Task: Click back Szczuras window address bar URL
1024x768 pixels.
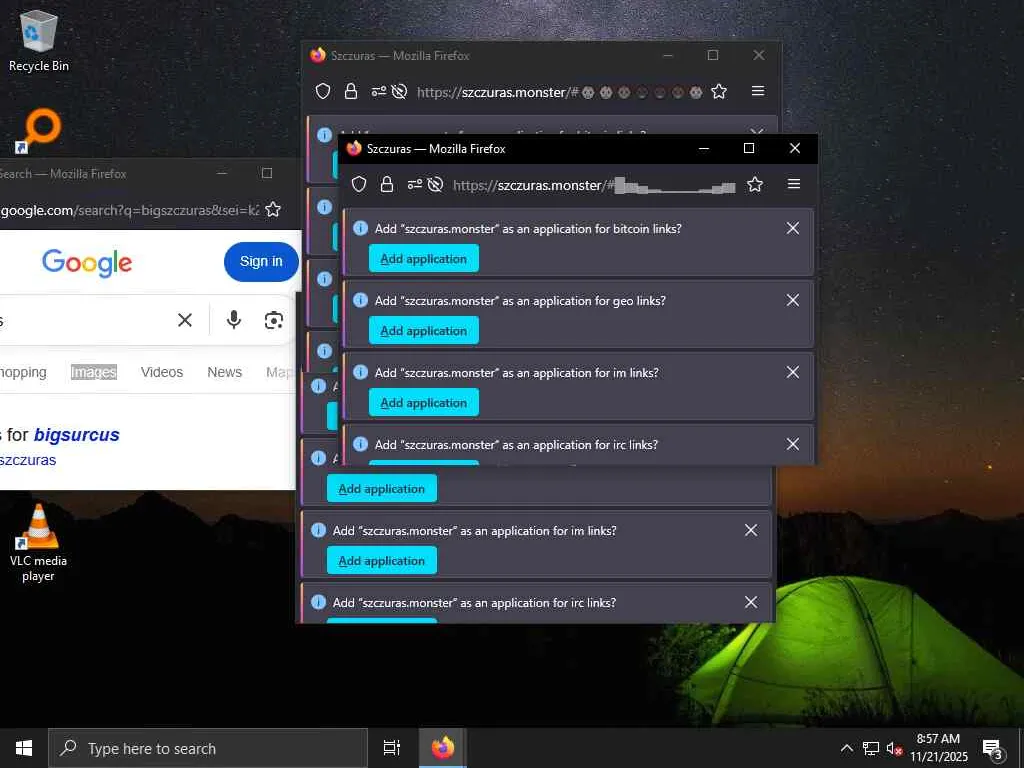Action: pos(560,92)
